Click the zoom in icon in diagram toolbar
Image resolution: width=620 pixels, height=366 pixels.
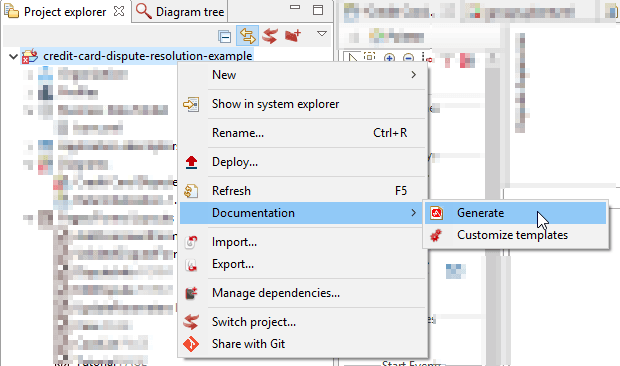pyautogui.click(x=389, y=58)
